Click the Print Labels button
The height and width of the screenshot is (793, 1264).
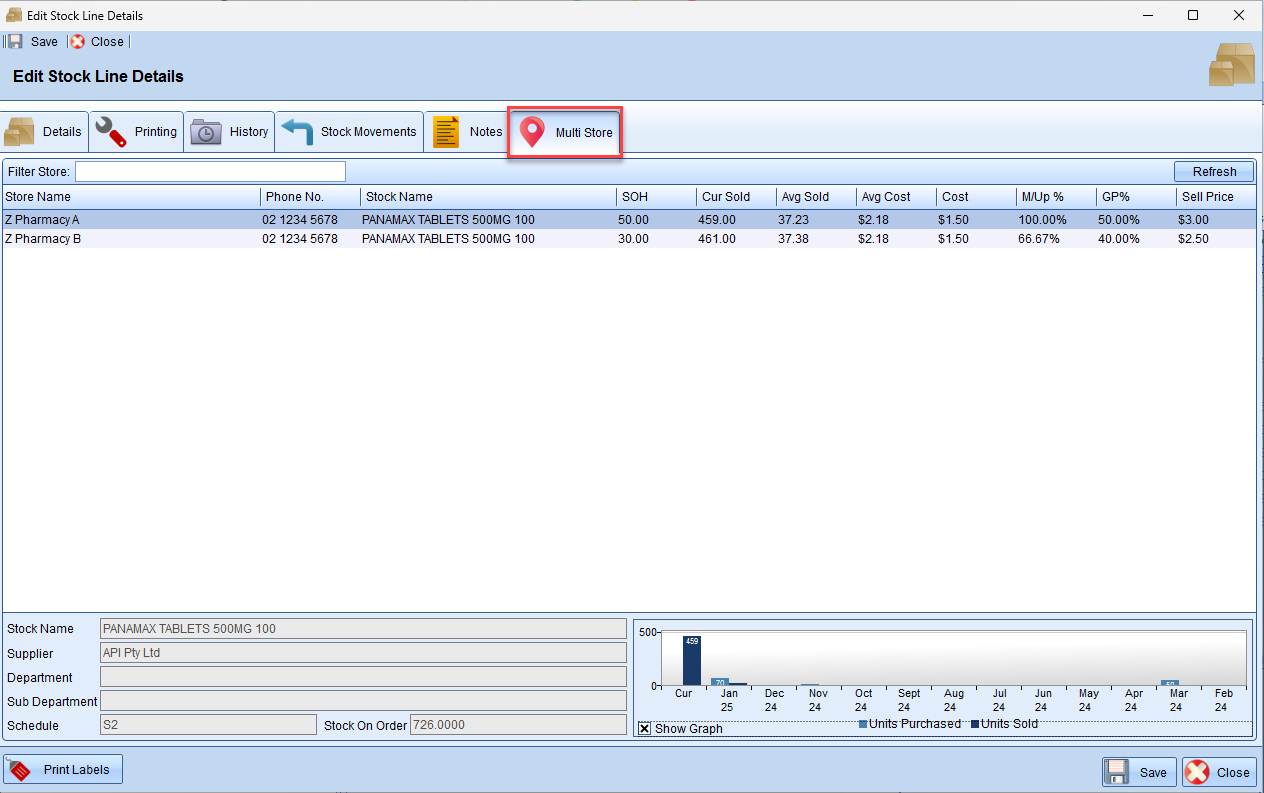coord(63,770)
